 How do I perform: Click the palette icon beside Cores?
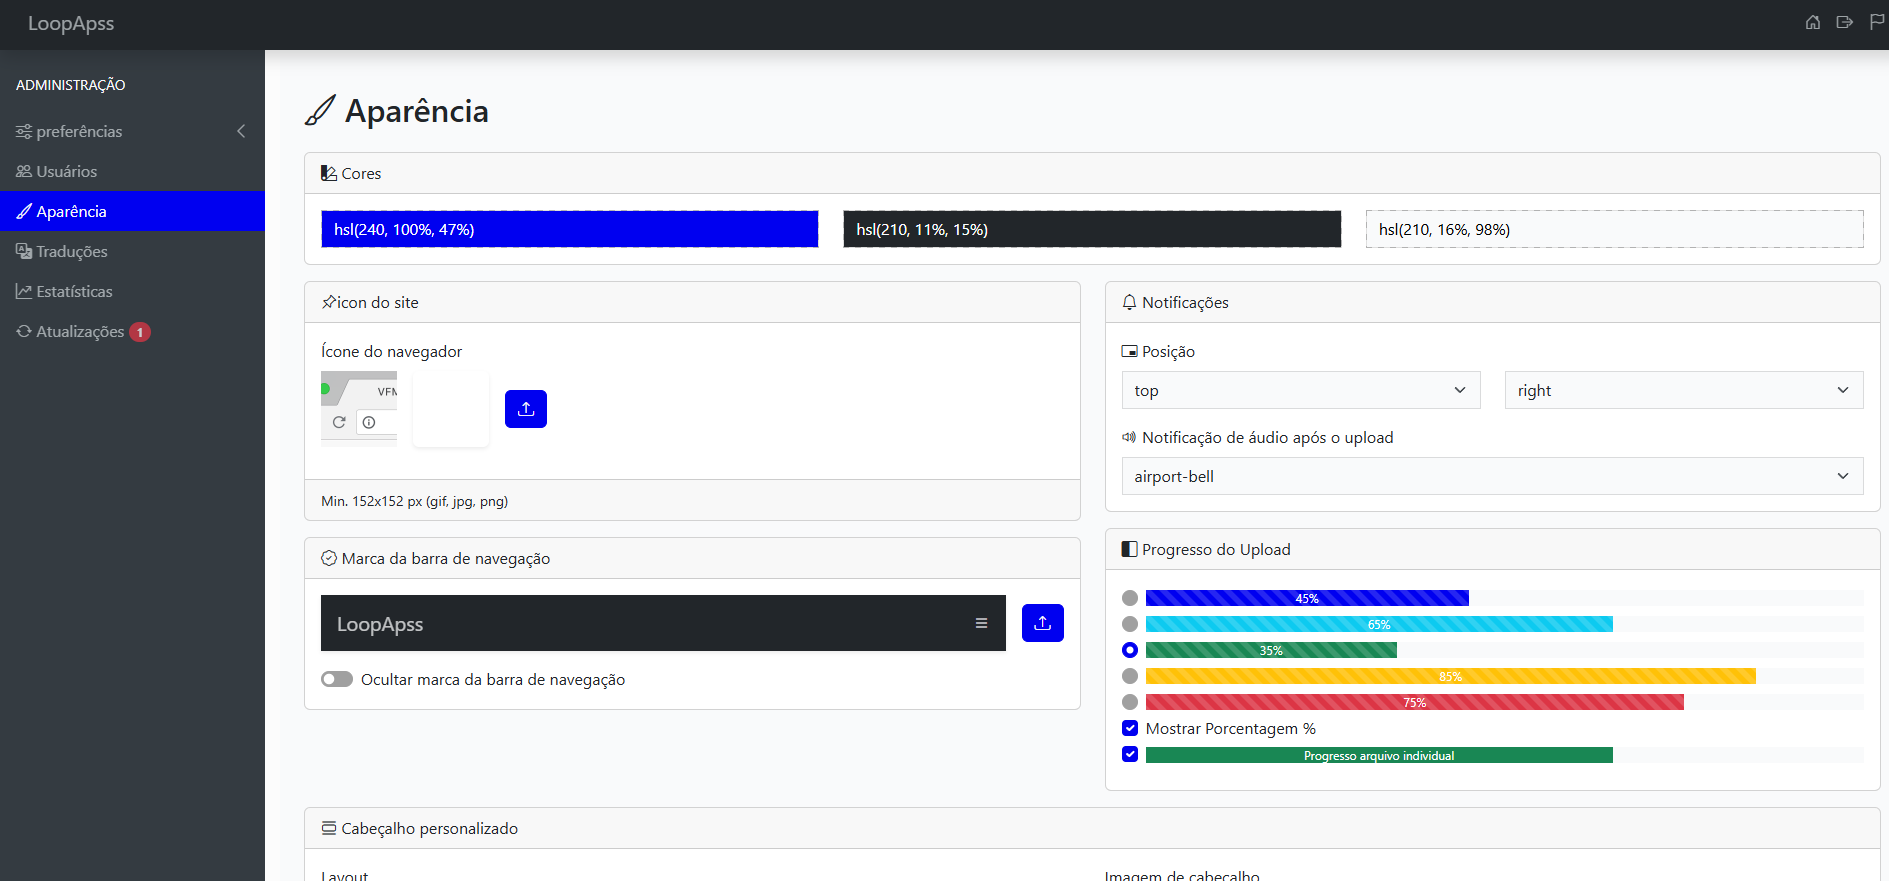(x=329, y=173)
